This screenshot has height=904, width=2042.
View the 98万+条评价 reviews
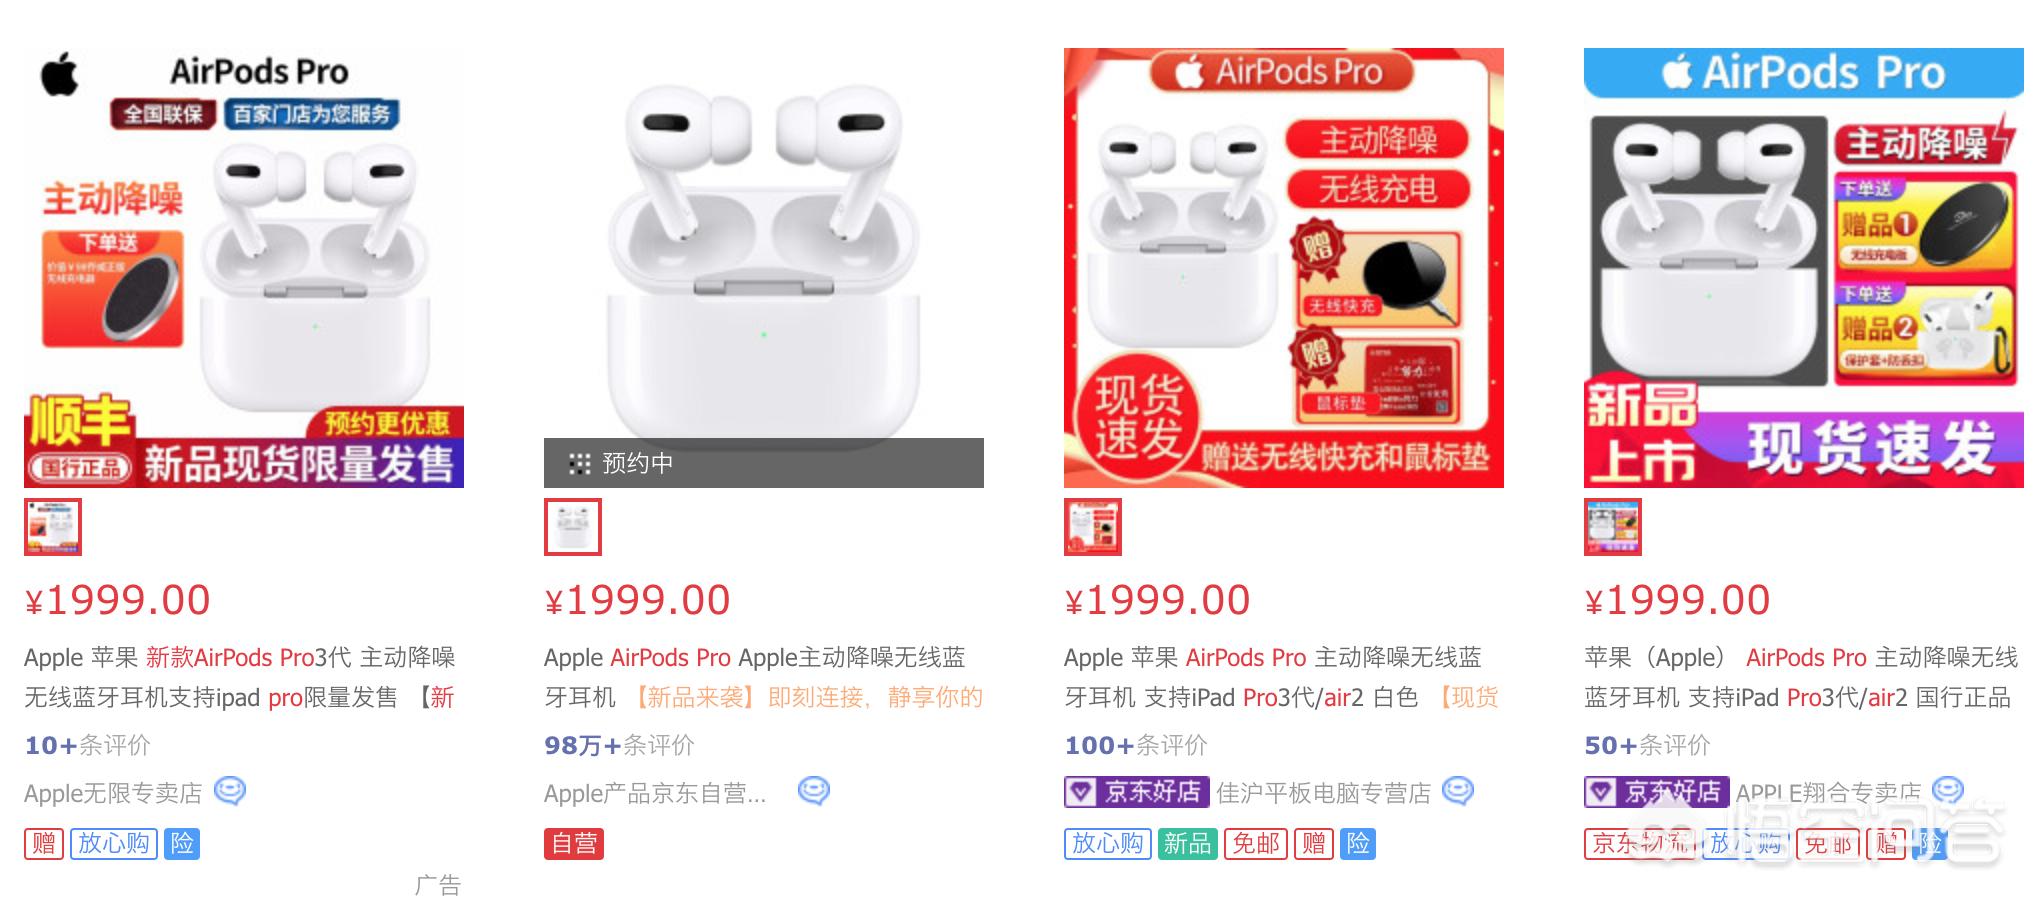[x=619, y=745]
